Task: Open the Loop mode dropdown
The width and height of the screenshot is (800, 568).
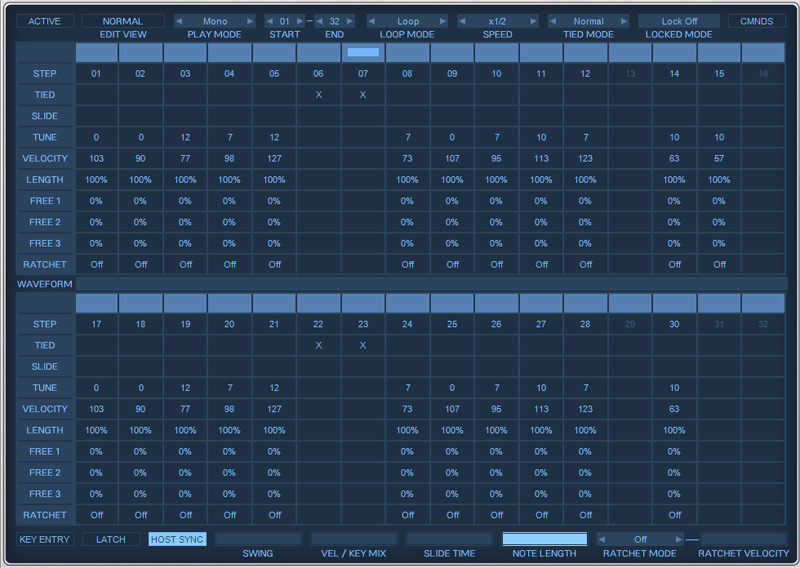Action: point(408,21)
